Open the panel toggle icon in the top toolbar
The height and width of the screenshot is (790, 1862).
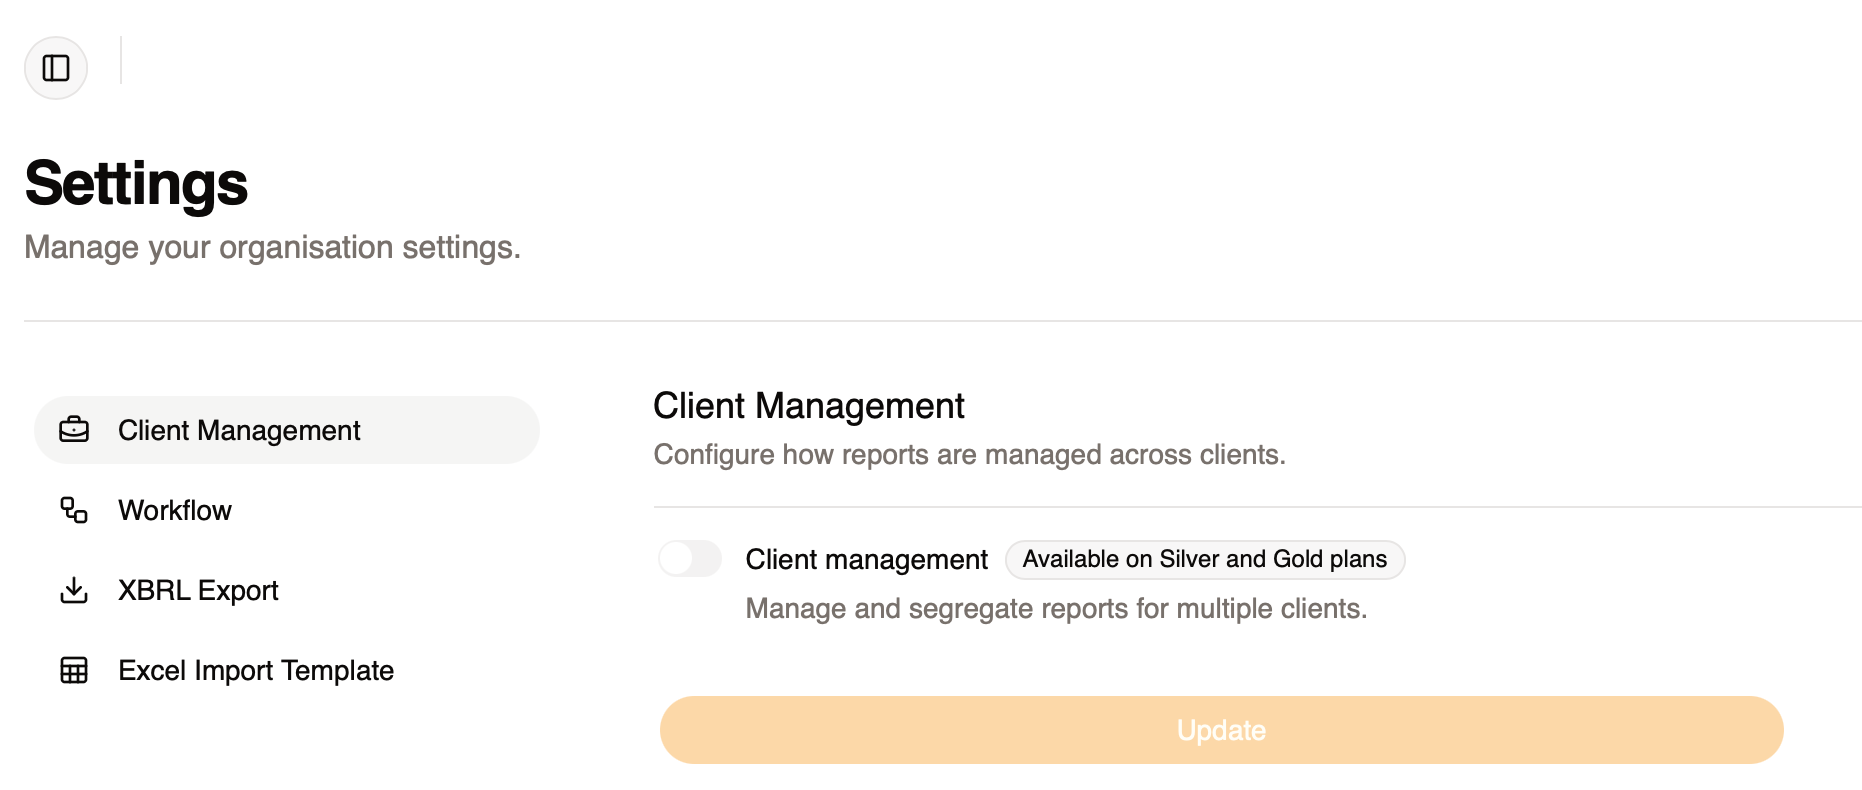(55, 68)
